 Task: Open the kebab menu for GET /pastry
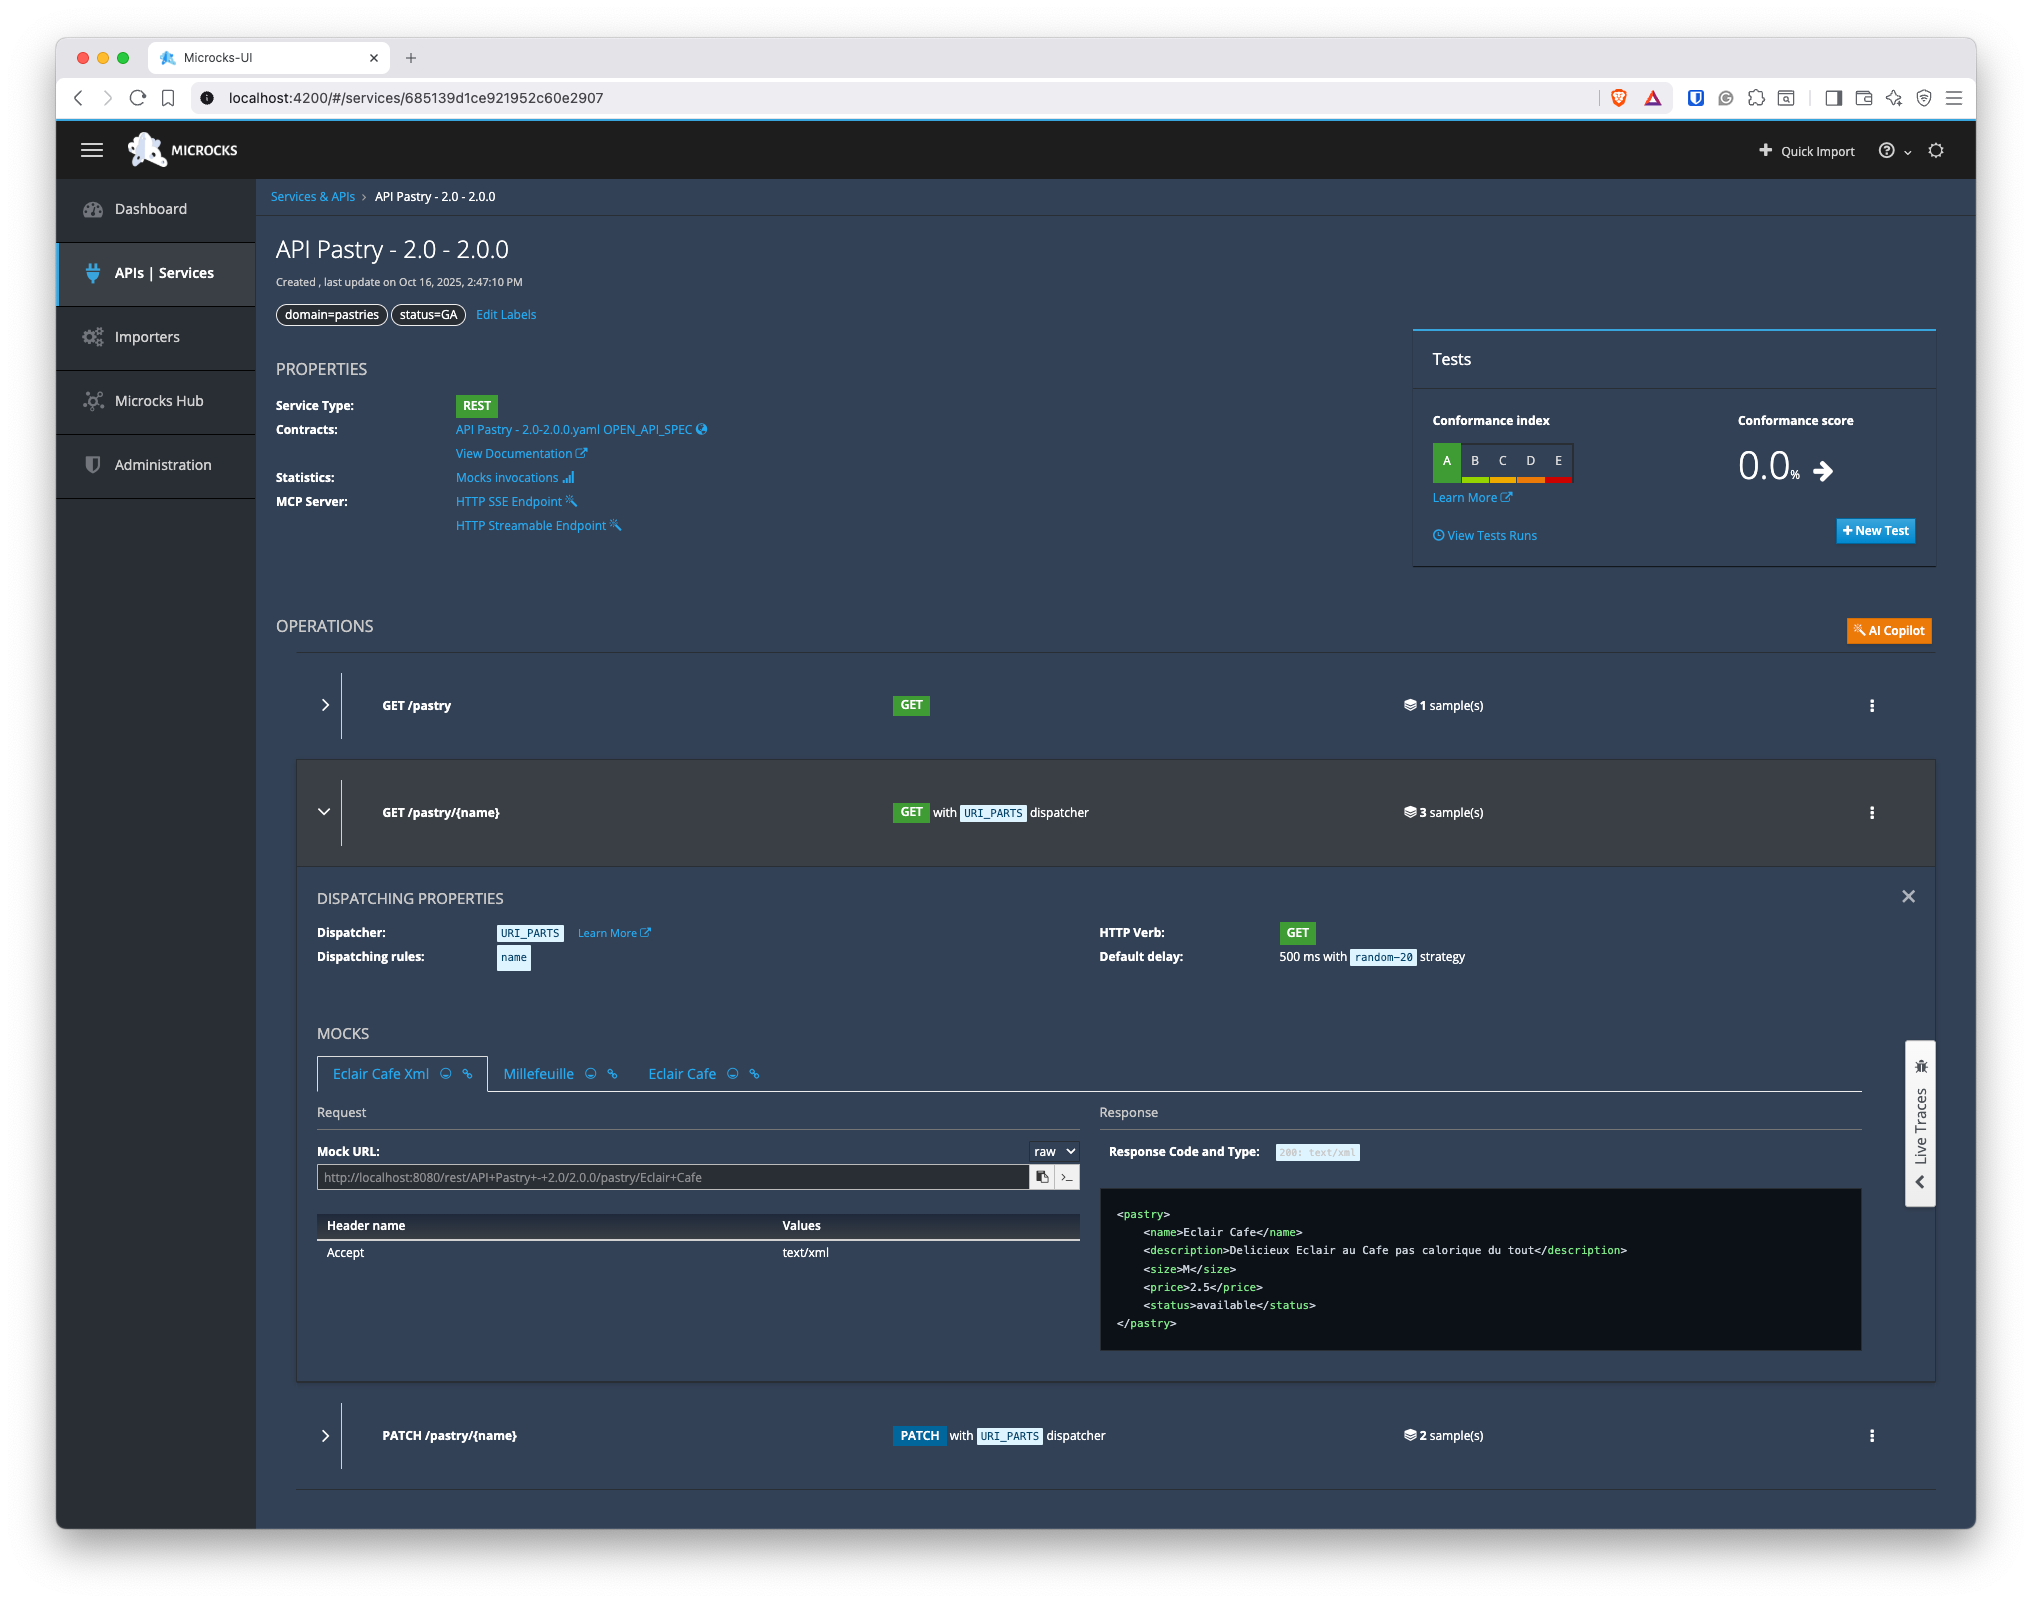pos(1872,706)
